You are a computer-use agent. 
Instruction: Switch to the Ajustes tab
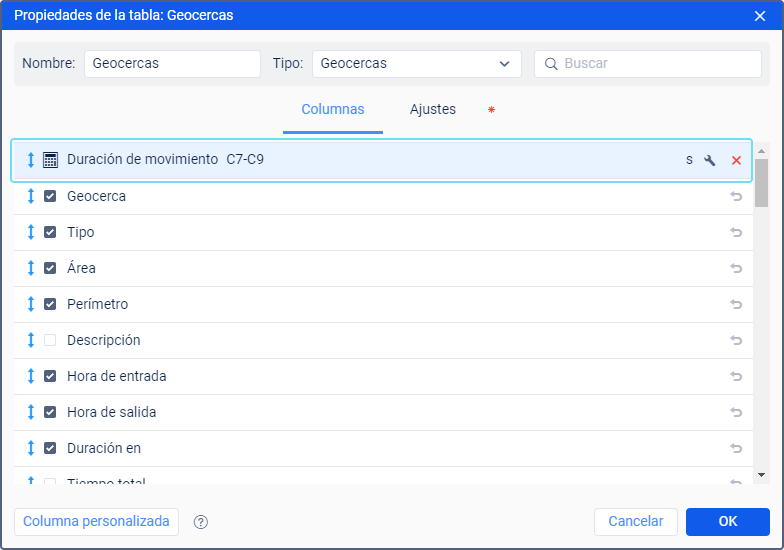tap(432, 110)
